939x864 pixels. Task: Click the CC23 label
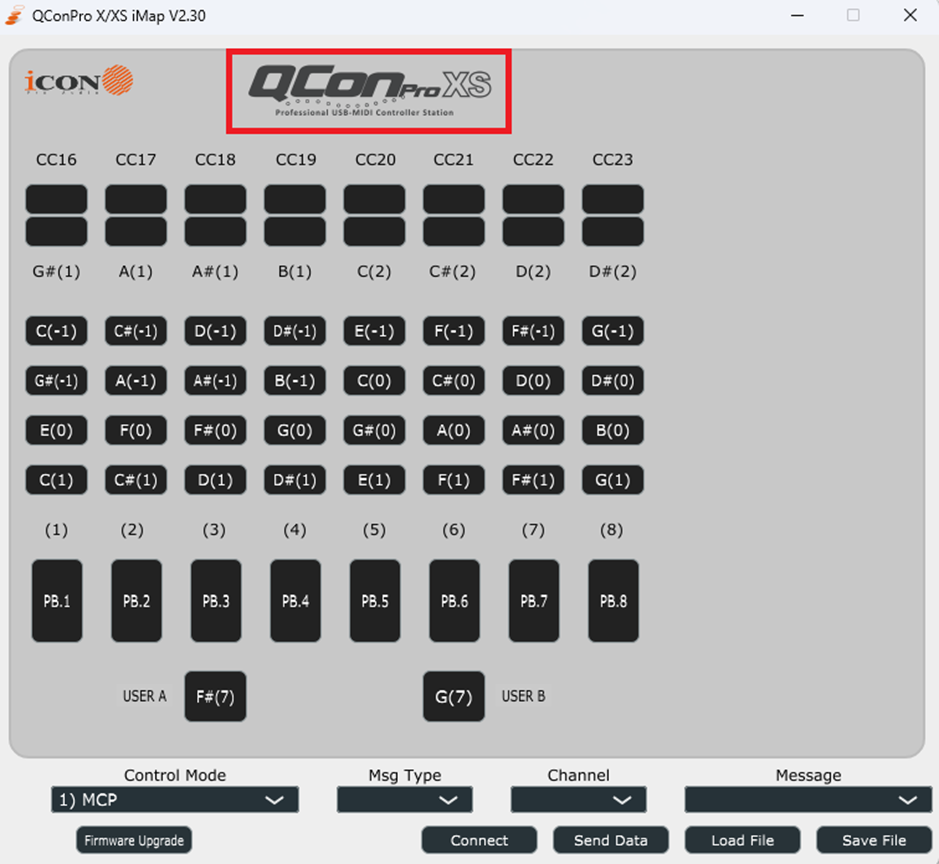tap(613, 160)
